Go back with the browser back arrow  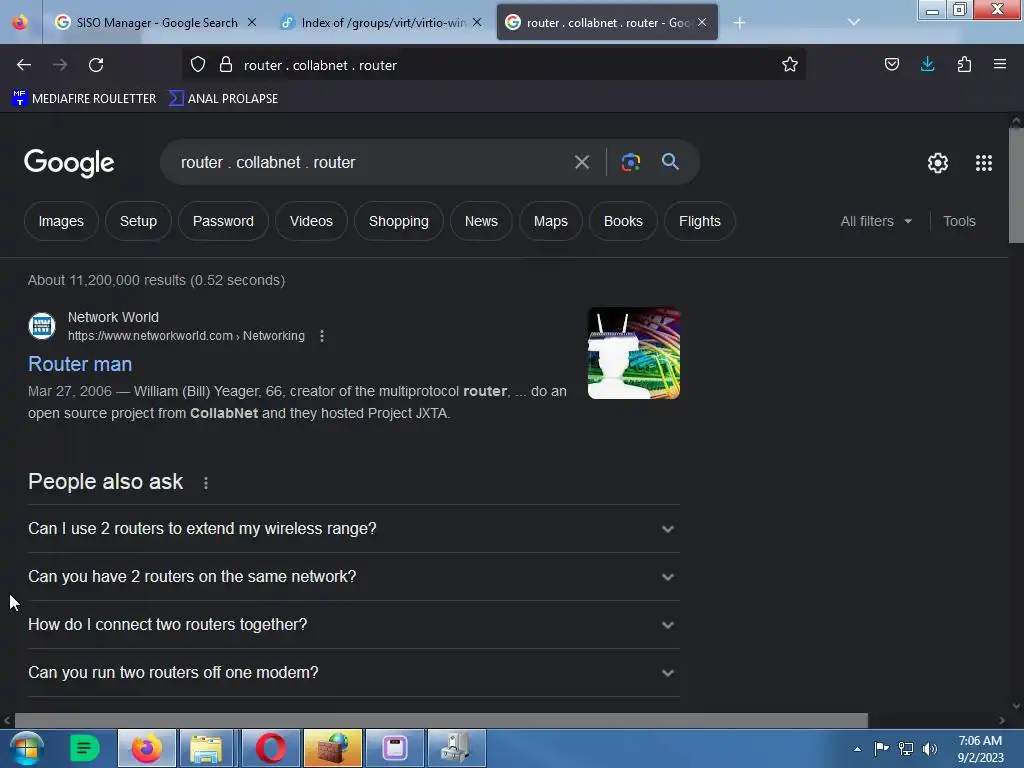coord(24,65)
